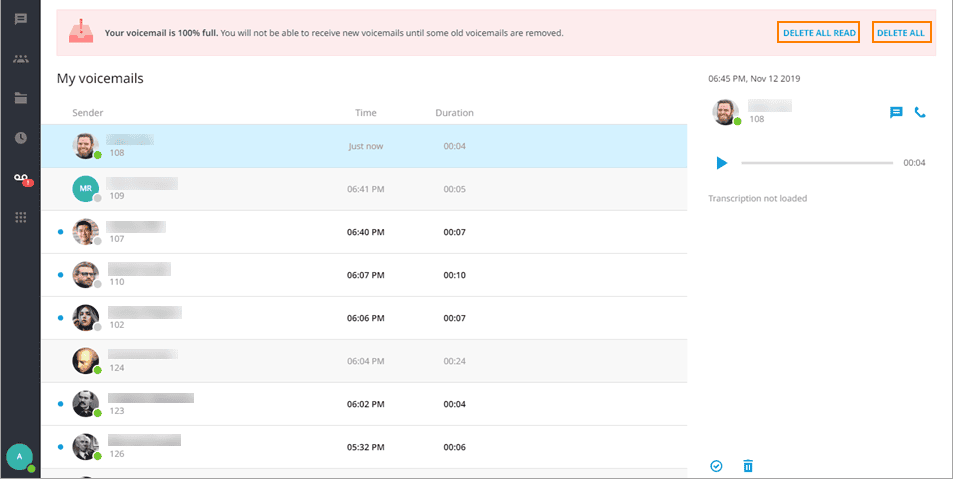
Task: Open user profile avatar at bottom left
Action: pyautogui.click(x=20, y=456)
